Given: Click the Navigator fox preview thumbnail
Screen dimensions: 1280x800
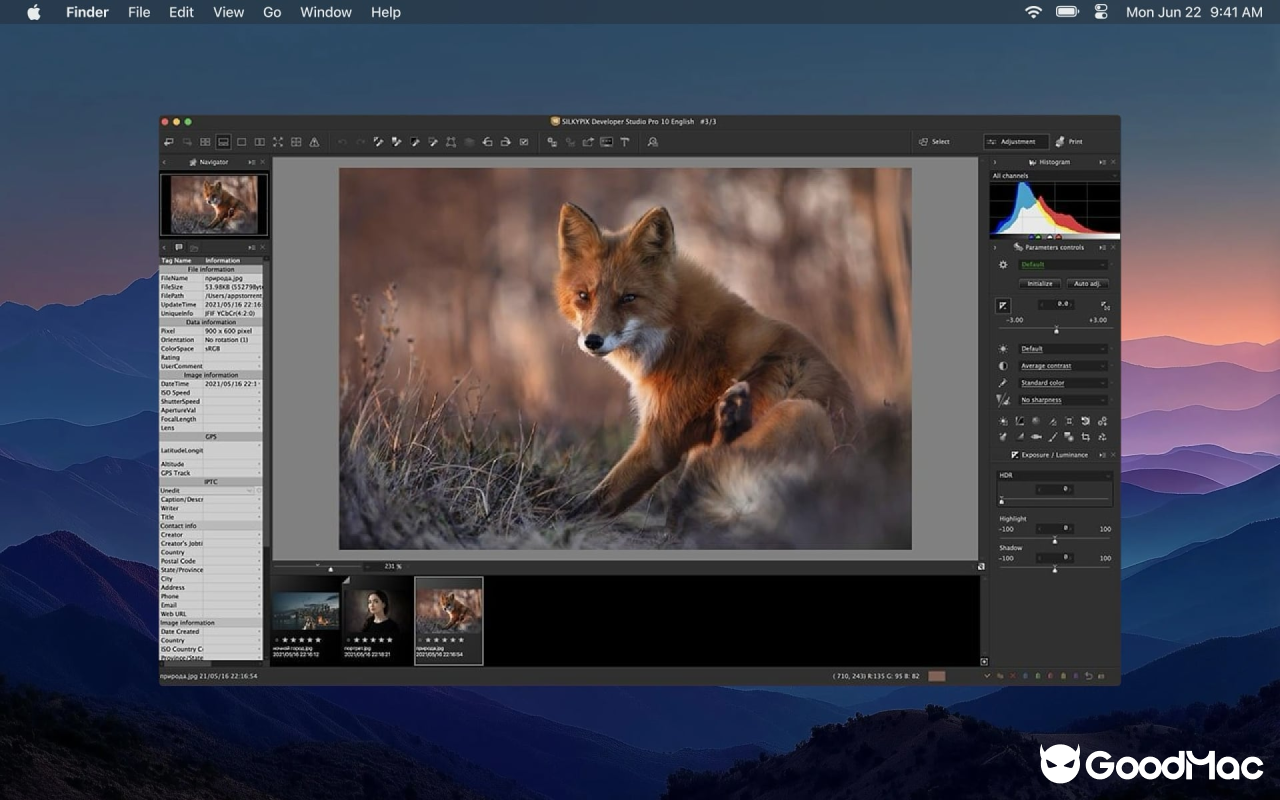Looking at the screenshot, I should 214,205.
